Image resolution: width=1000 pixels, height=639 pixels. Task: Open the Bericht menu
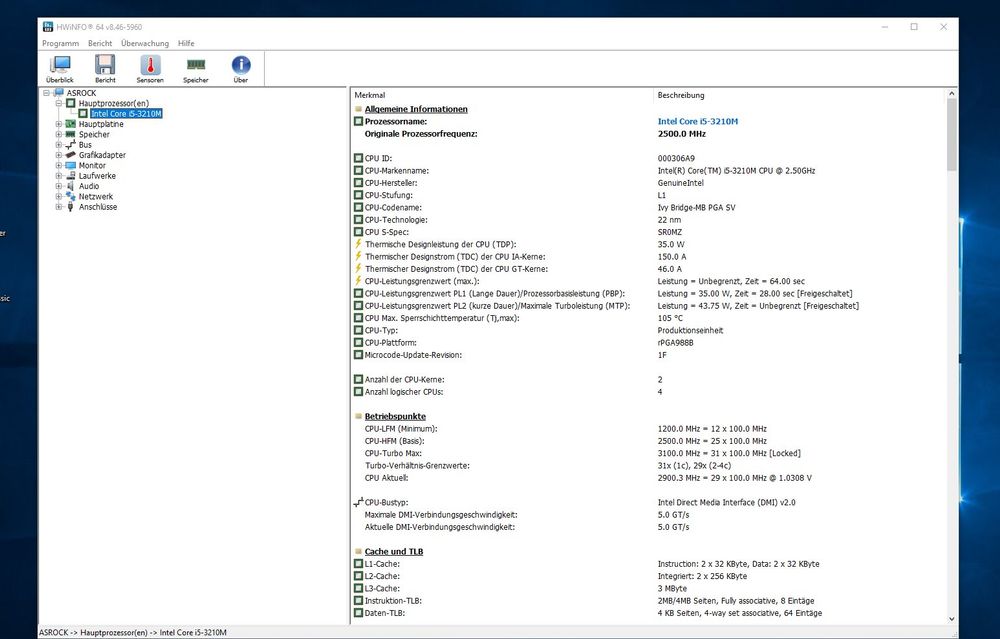pyautogui.click(x=100, y=43)
